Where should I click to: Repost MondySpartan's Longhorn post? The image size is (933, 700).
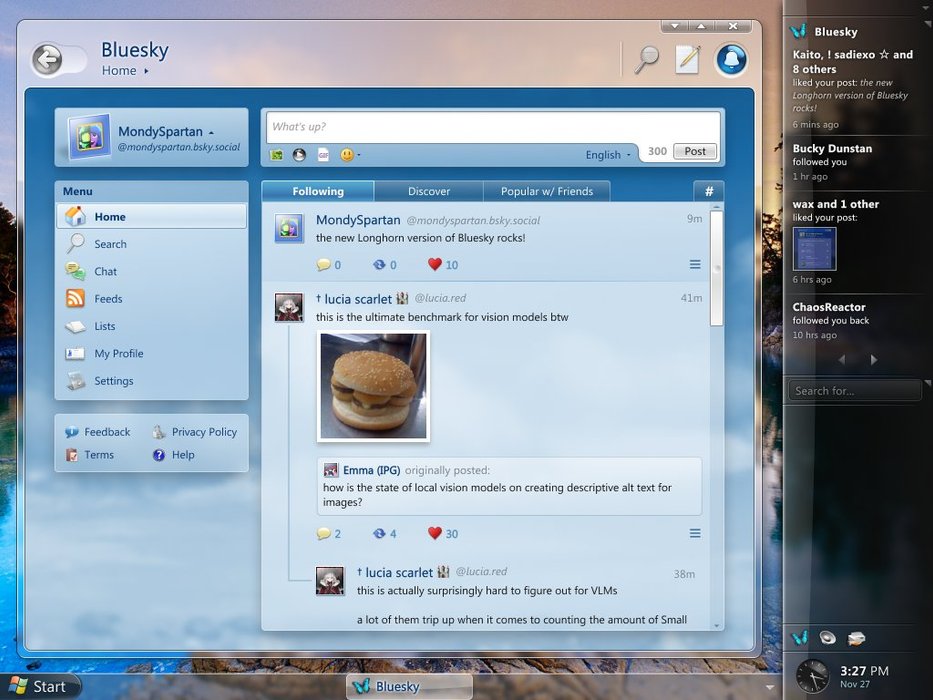[384, 265]
